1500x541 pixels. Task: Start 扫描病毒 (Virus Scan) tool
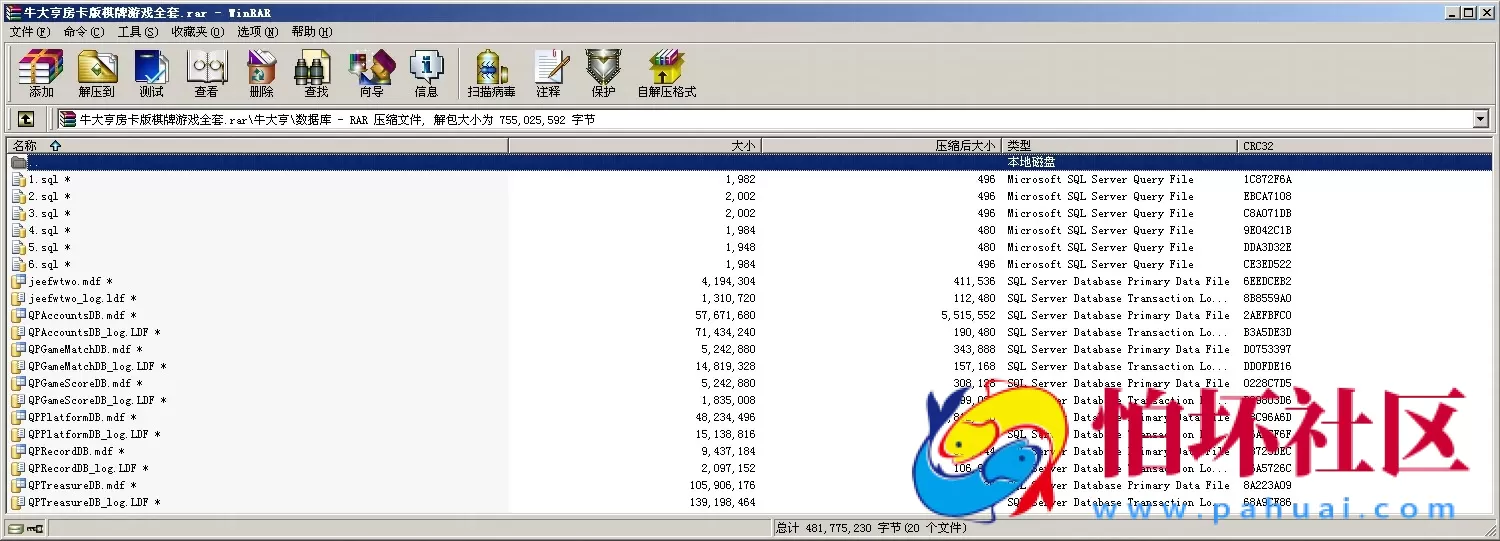point(491,73)
